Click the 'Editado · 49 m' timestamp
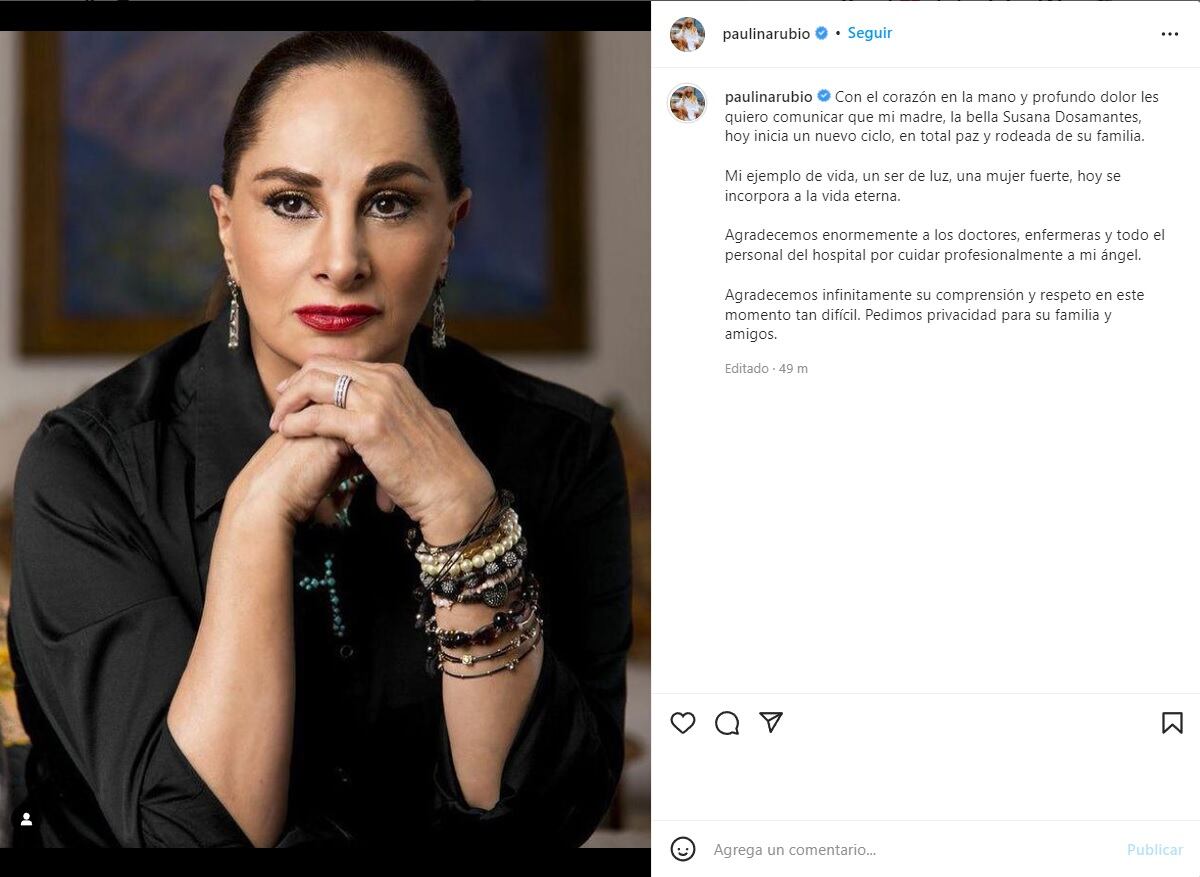 [766, 369]
